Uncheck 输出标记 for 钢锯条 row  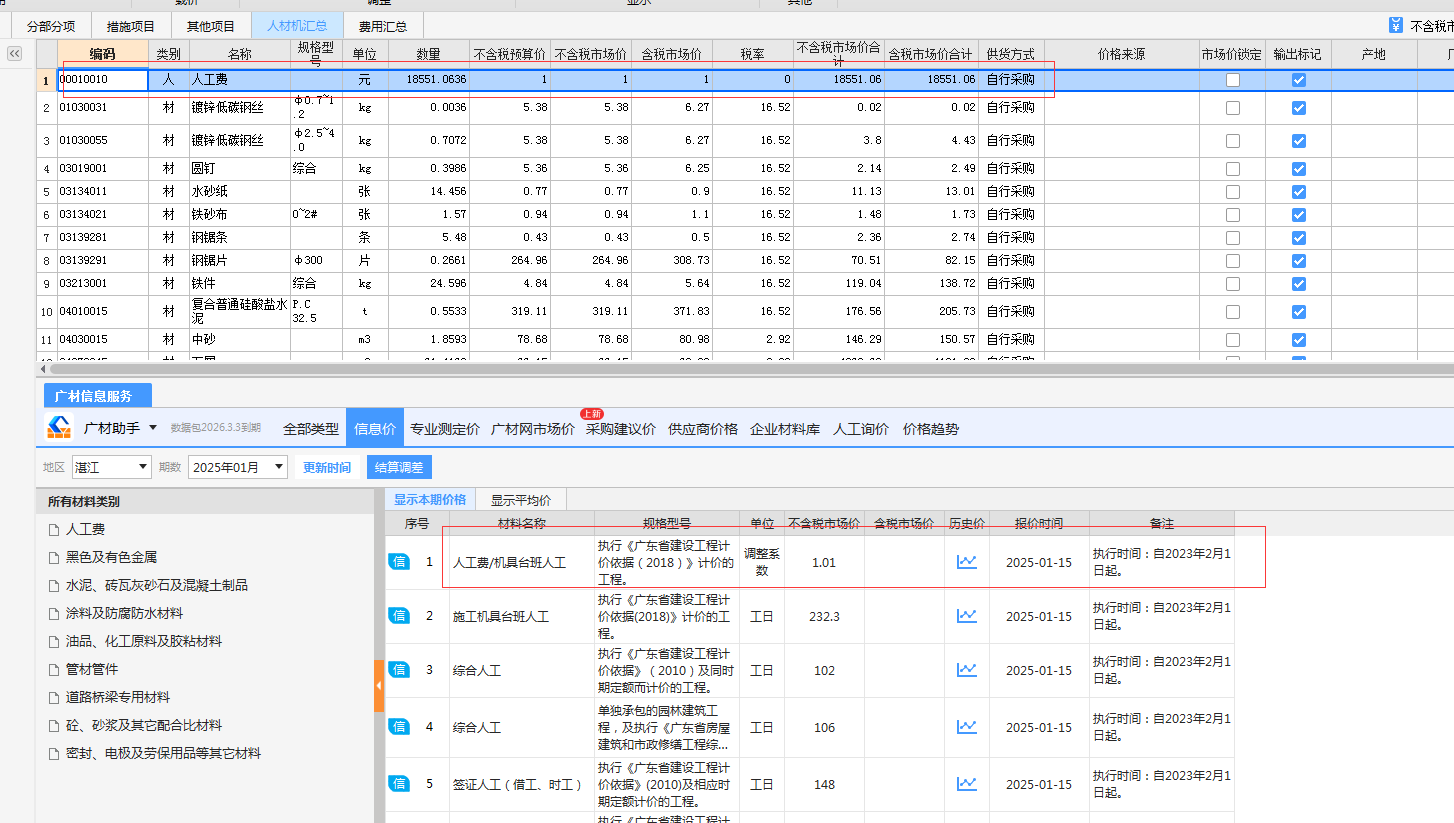1298,238
